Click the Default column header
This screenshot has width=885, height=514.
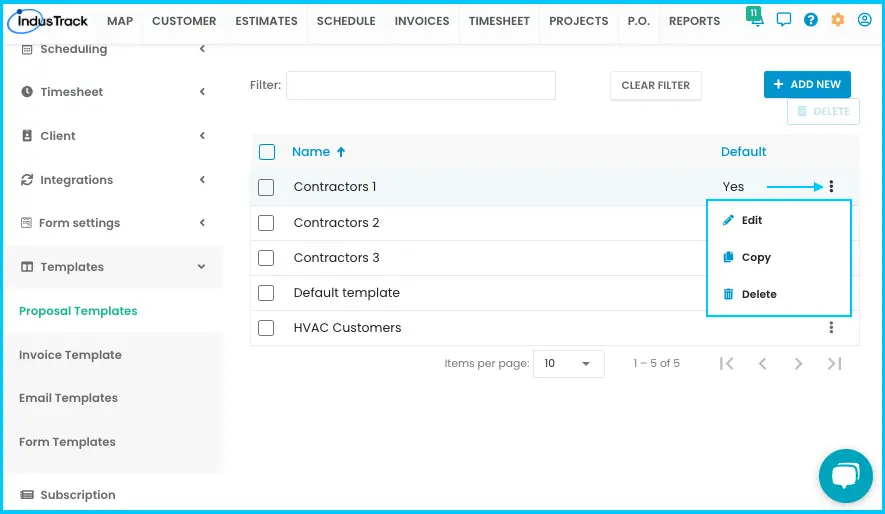pos(743,152)
